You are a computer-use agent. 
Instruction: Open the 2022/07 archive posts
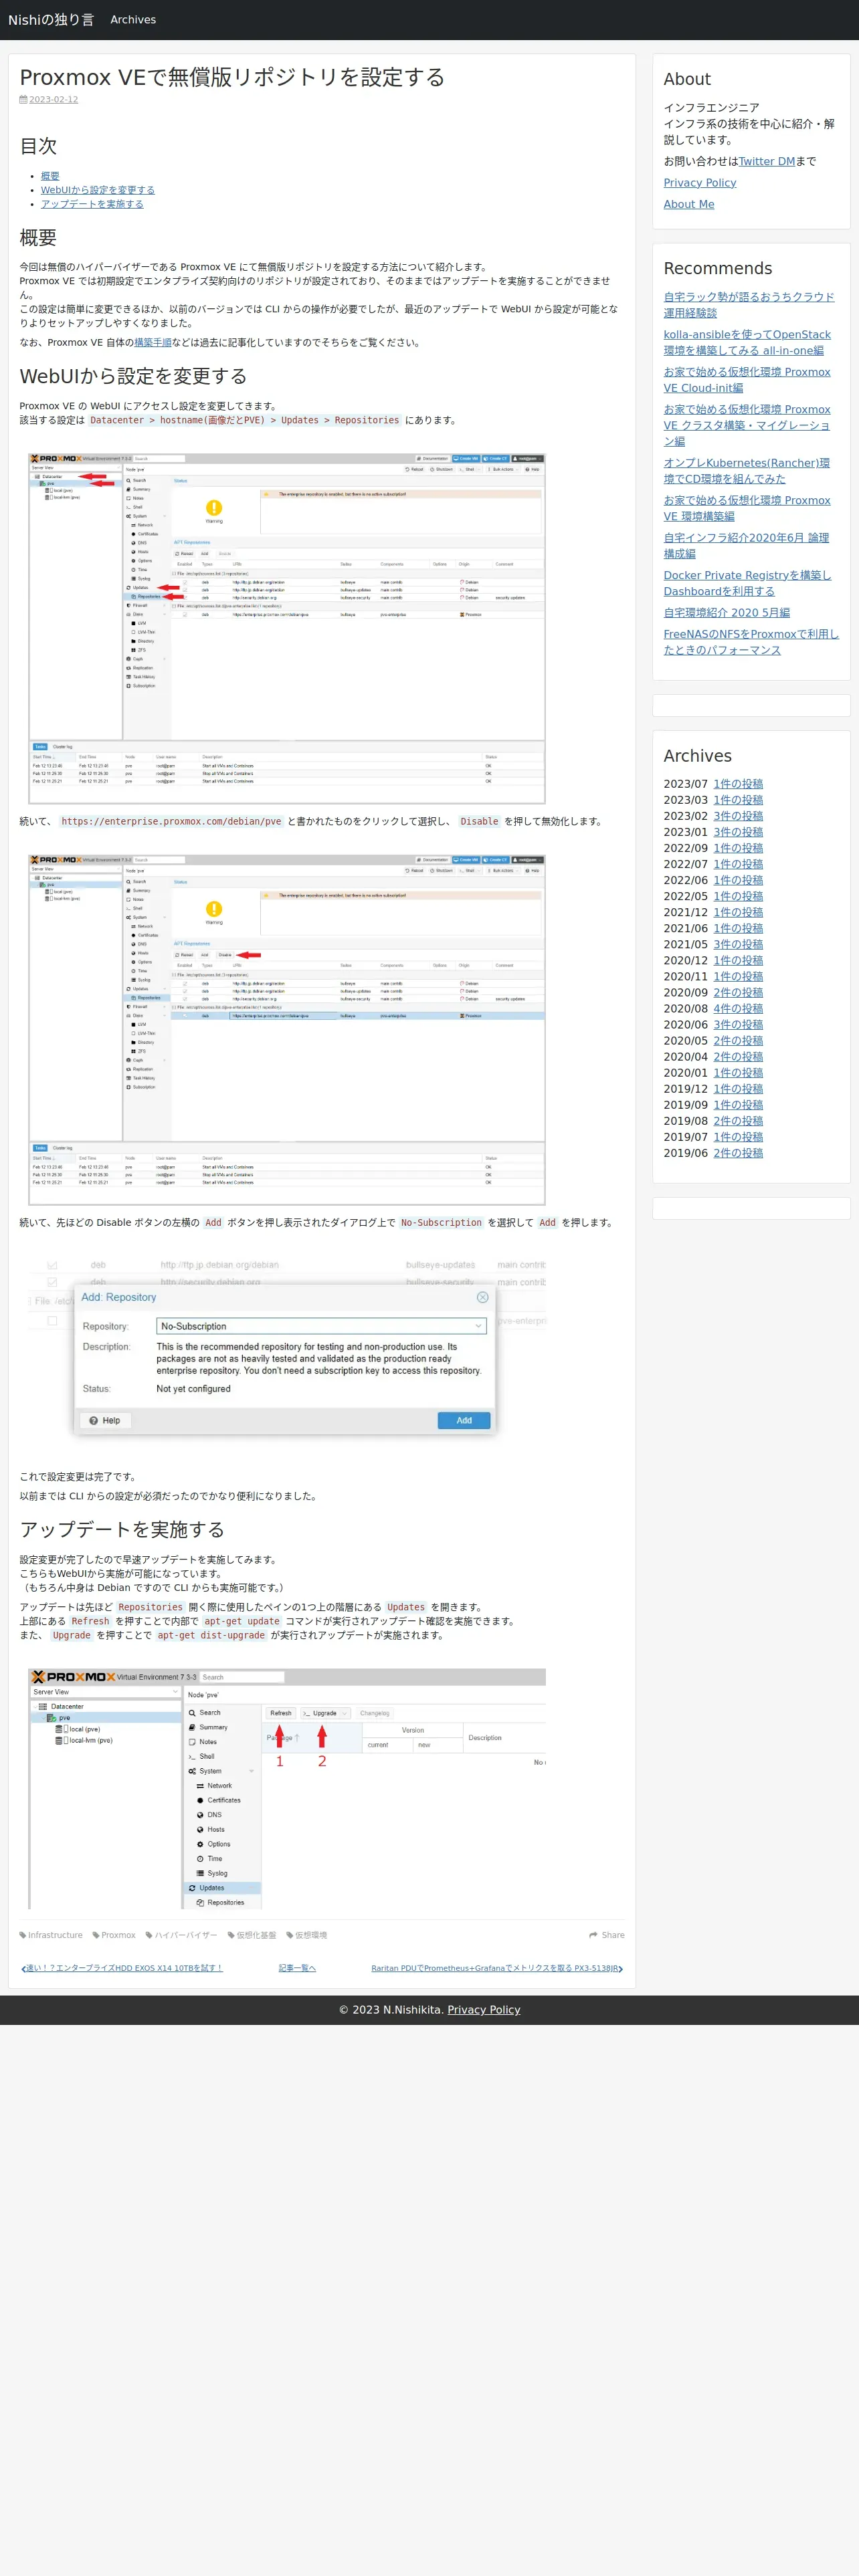click(x=738, y=864)
